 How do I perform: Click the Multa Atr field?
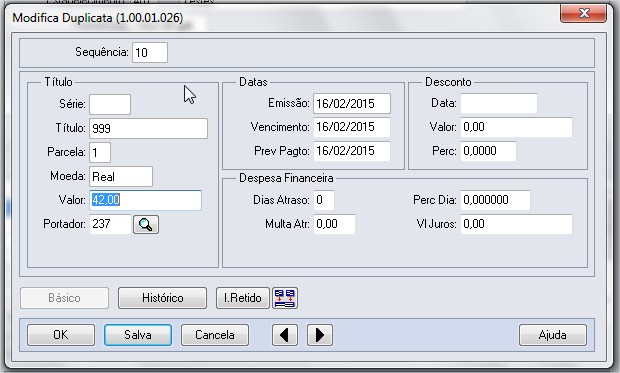pos(335,224)
